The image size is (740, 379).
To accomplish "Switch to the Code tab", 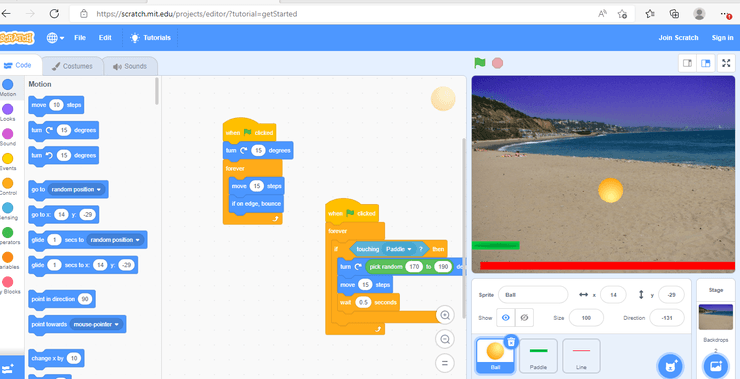I will point(19,66).
